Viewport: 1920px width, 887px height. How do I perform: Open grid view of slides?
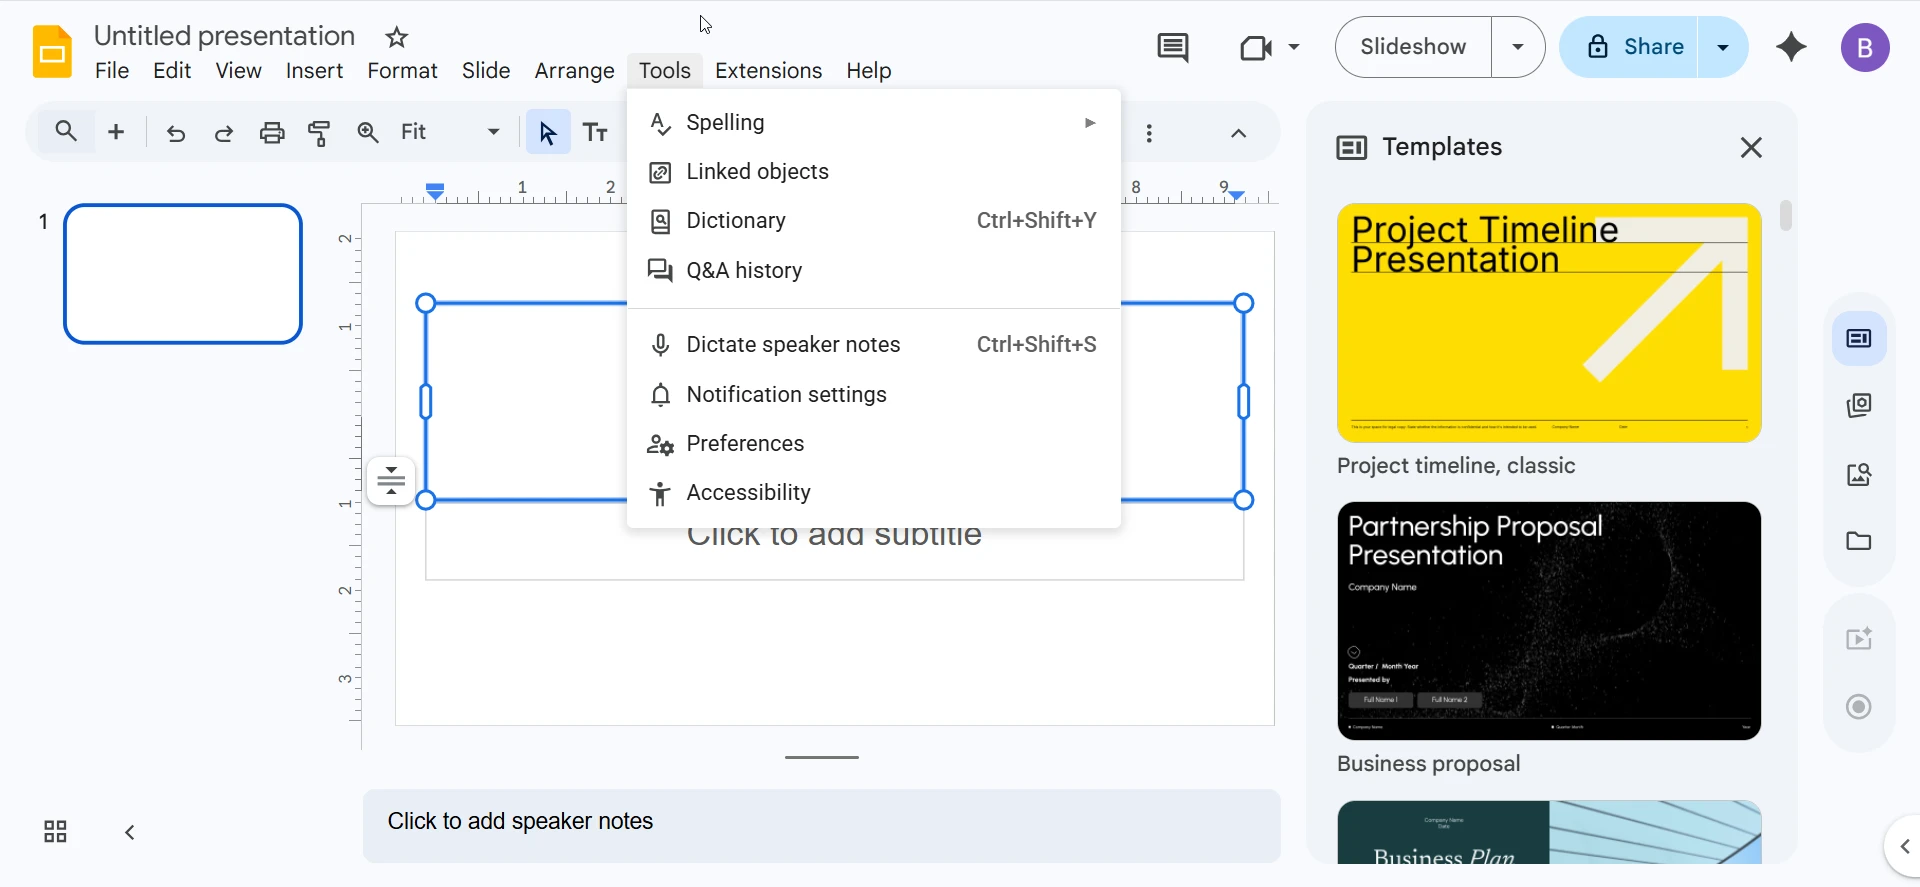pyautogui.click(x=55, y=832)
